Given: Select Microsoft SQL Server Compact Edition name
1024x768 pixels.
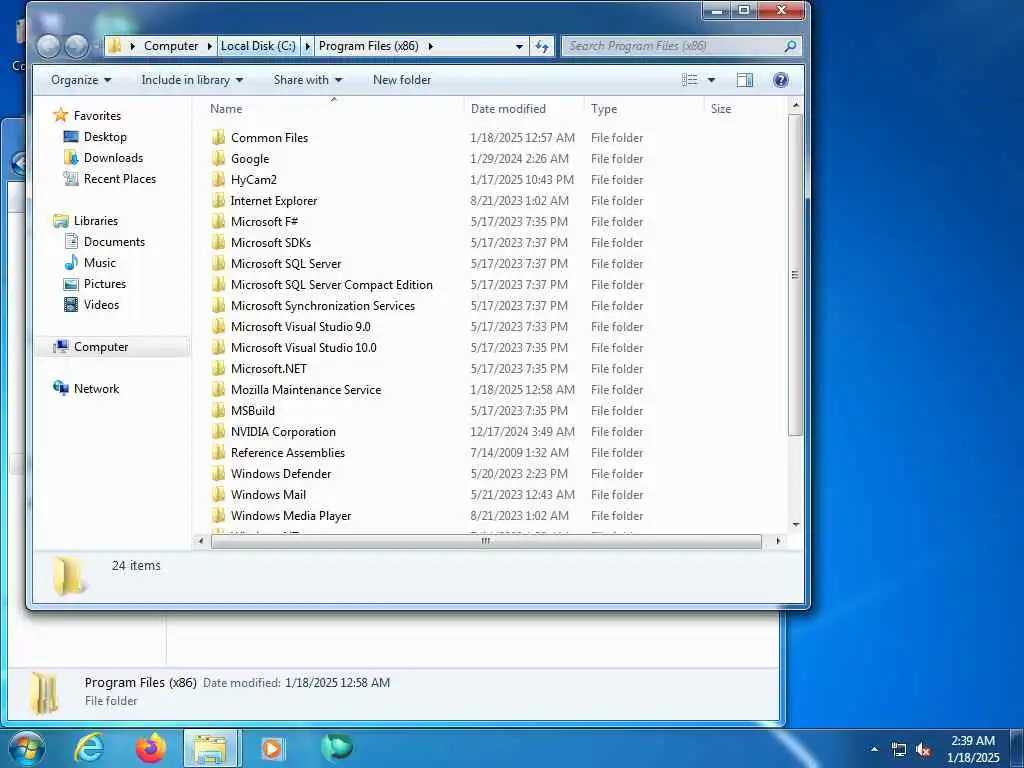Looking at the screenshot, I should click(332, 285).
